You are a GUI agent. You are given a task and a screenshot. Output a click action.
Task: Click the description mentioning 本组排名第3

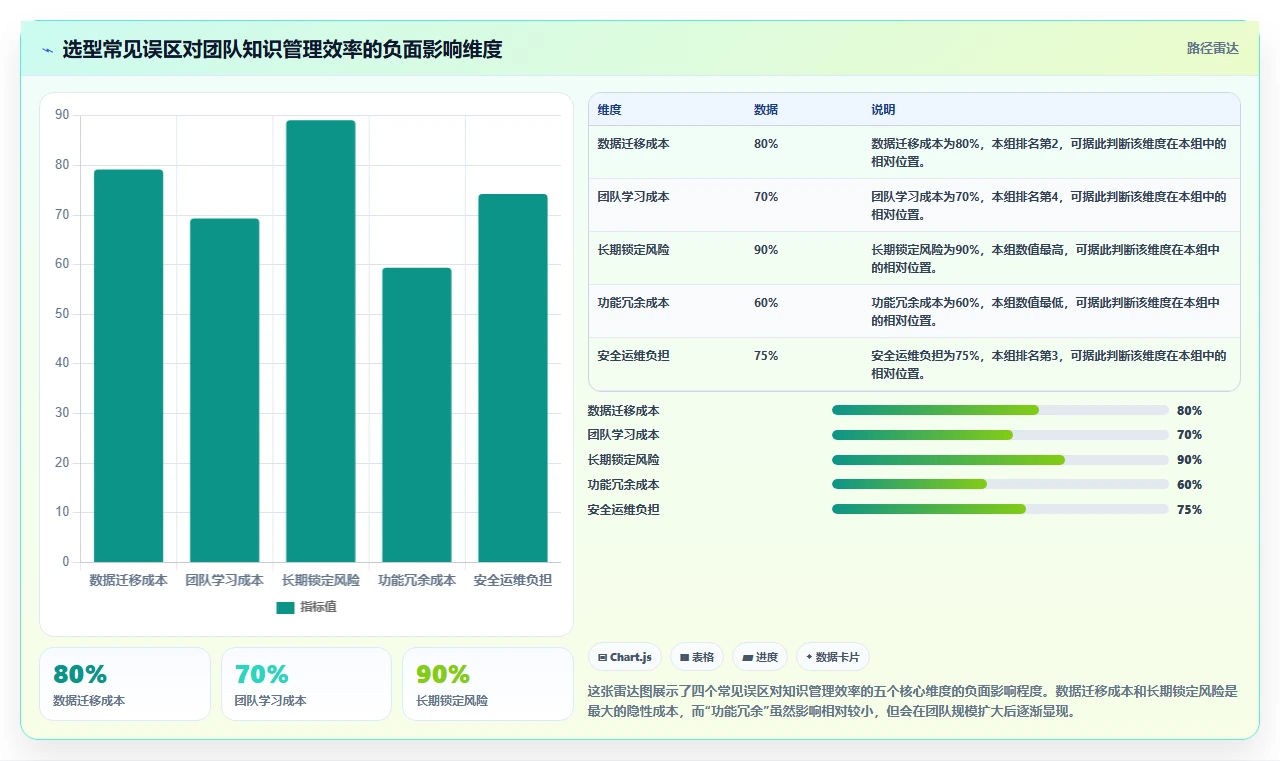(x=1049, y=364)
